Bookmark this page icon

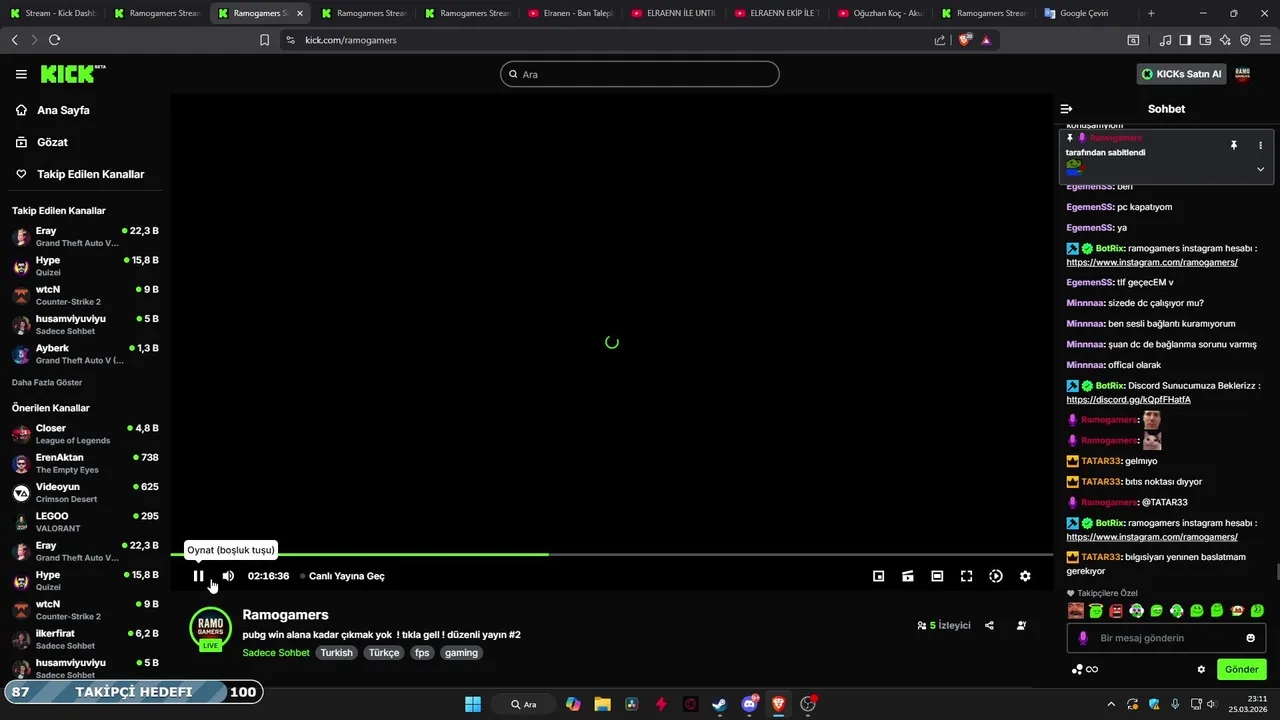pyautogui.click(x=264, y=40)
